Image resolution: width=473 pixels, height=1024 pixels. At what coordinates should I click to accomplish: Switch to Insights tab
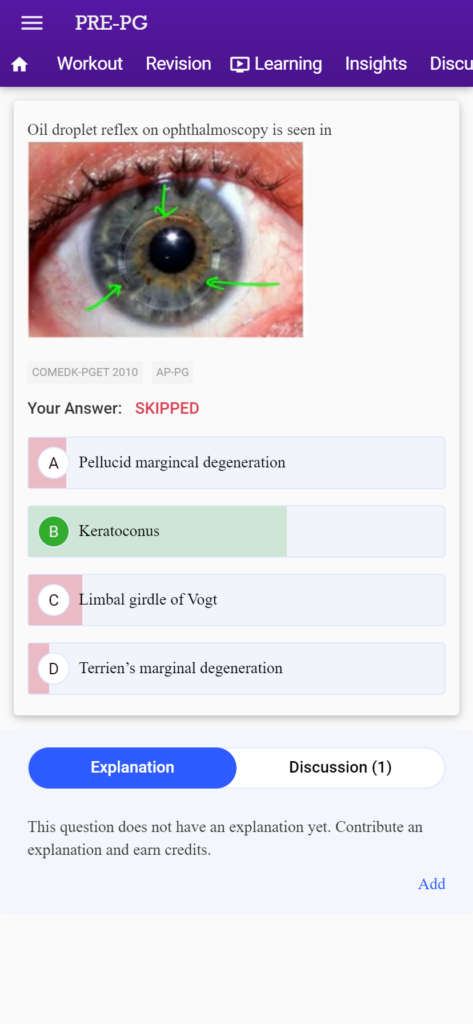376,63
